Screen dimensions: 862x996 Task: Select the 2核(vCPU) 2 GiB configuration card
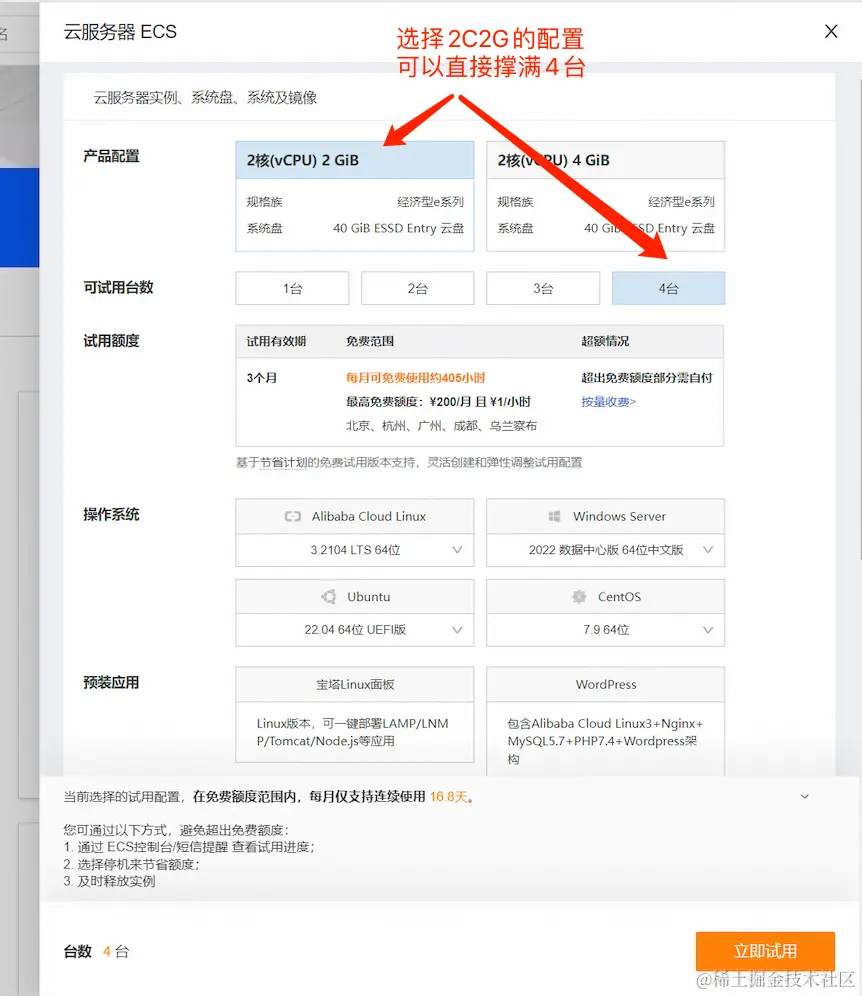pyautogui.click(x=354, y=196)
